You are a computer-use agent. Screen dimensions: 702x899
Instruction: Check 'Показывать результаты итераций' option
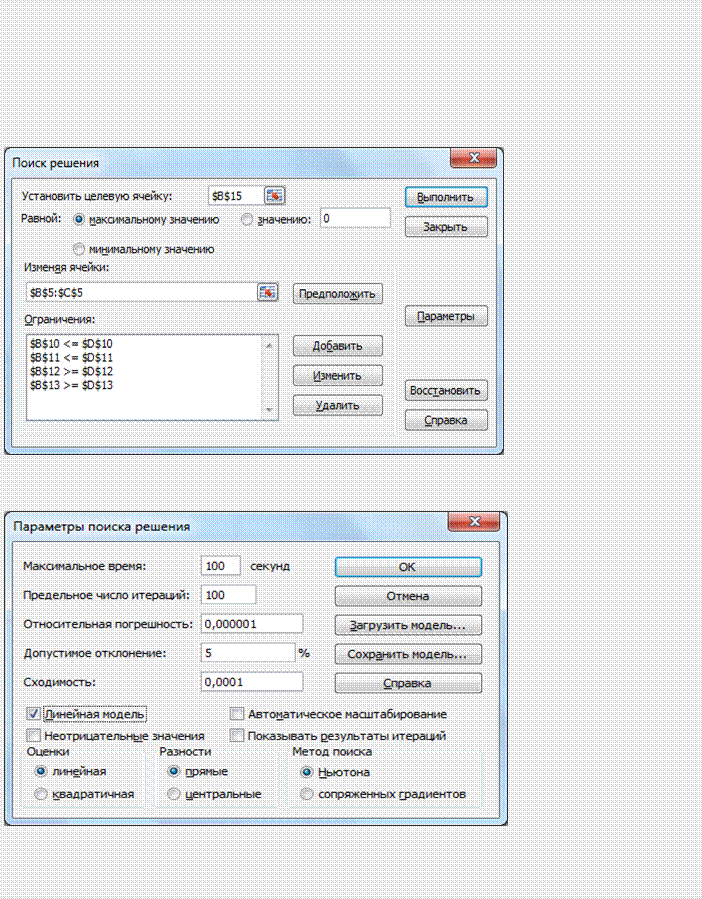click(x=237, y=735)
